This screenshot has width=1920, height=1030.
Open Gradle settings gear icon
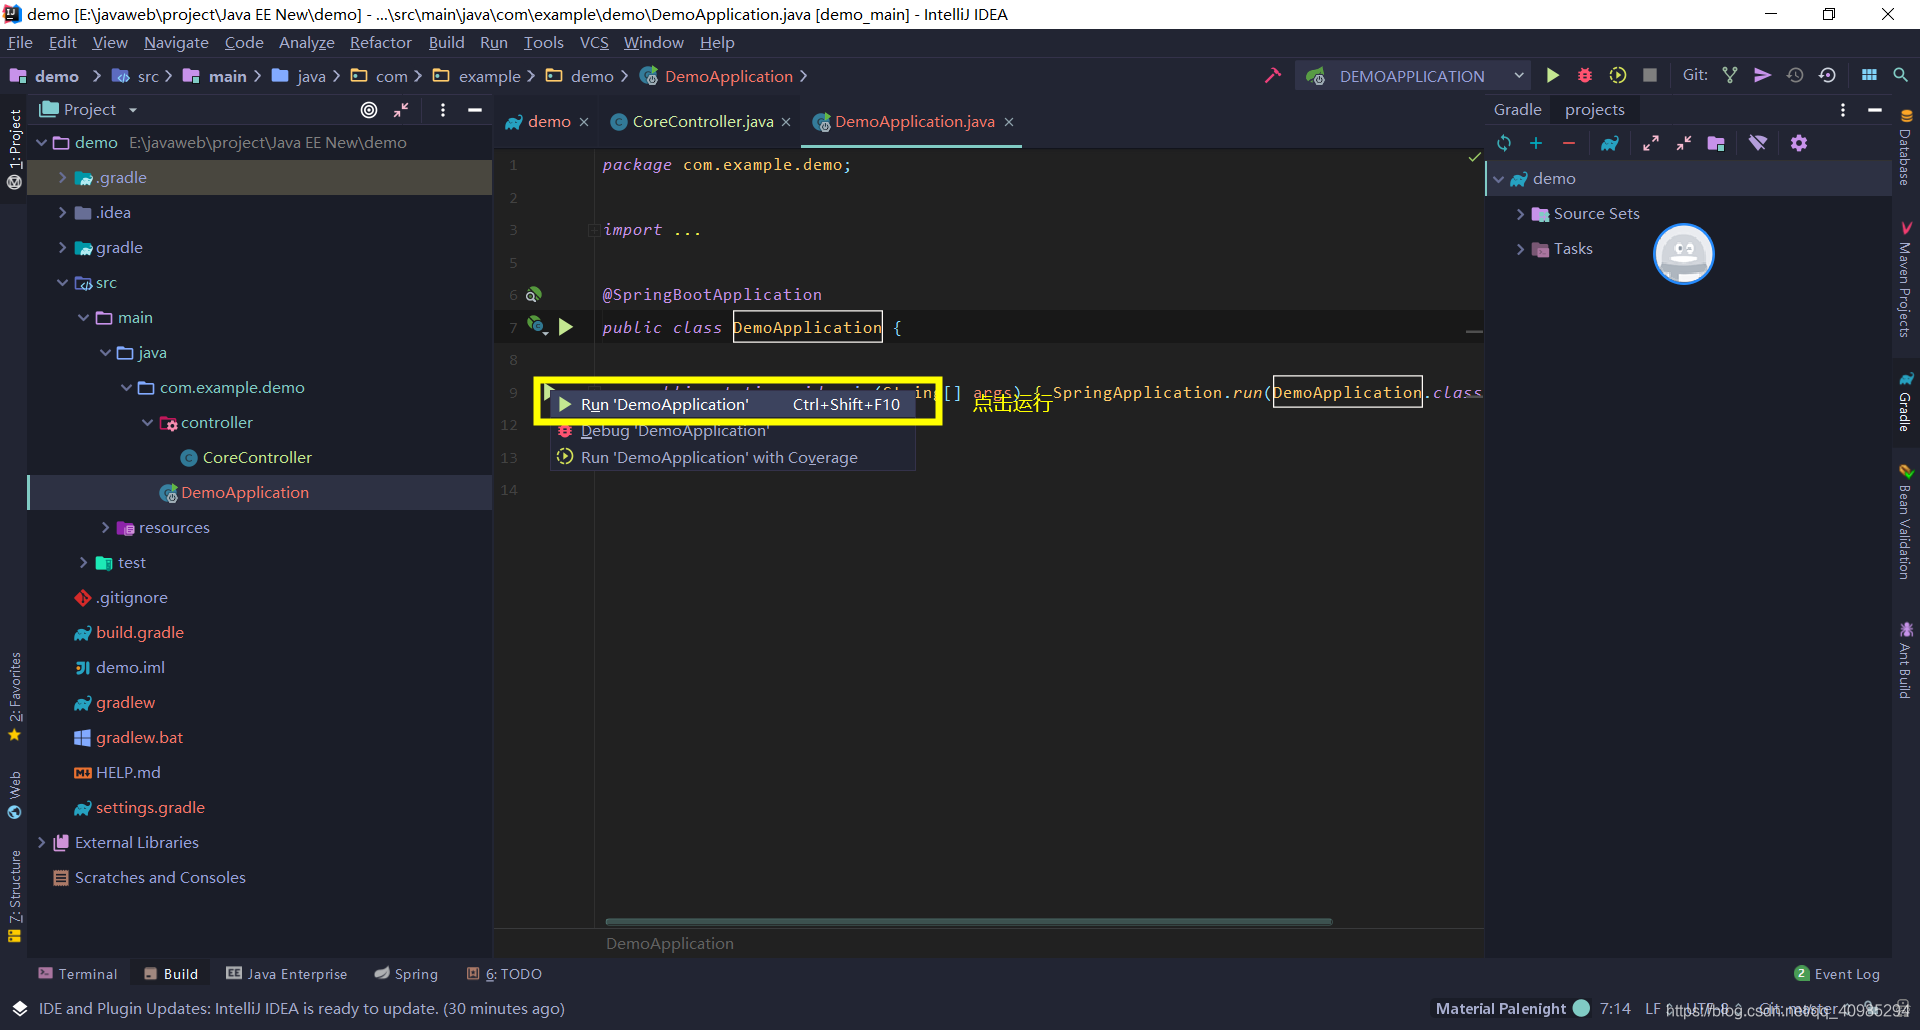tap(1799, 144)
